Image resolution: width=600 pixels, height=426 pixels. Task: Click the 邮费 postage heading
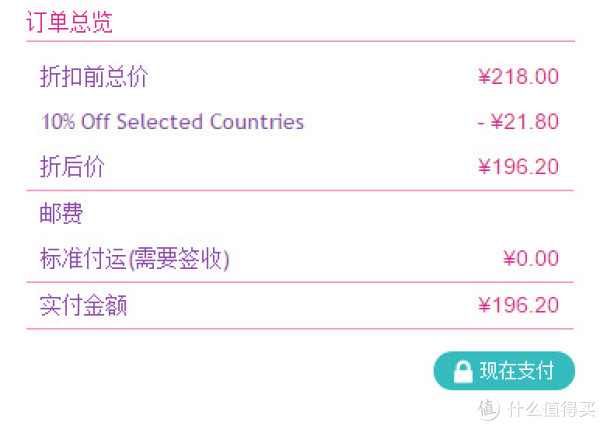(x=61, y=213)
